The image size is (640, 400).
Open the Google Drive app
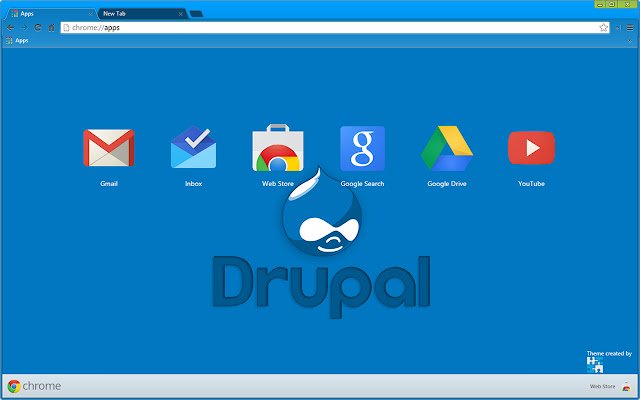[447, 148]
